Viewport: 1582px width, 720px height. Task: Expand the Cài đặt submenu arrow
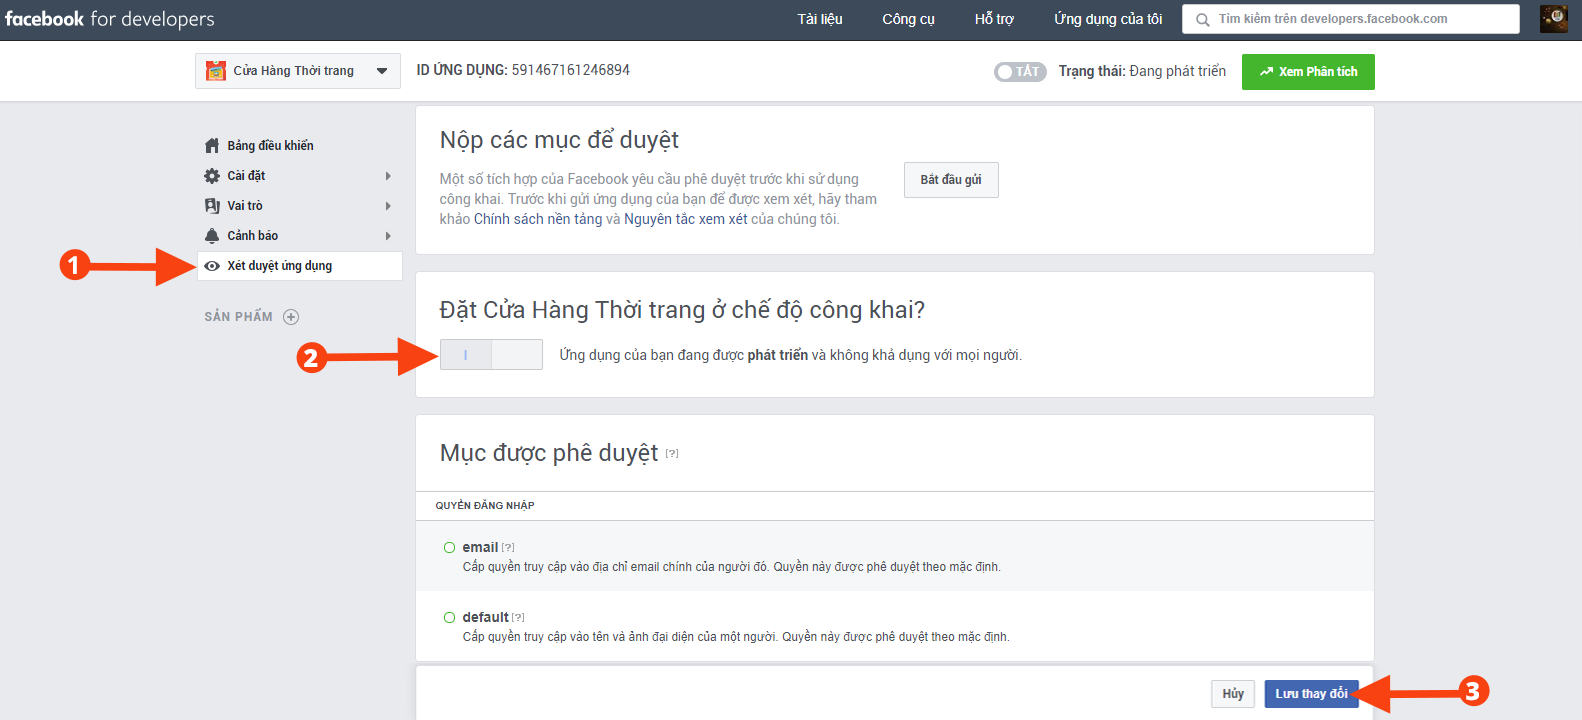click(388, 176)
